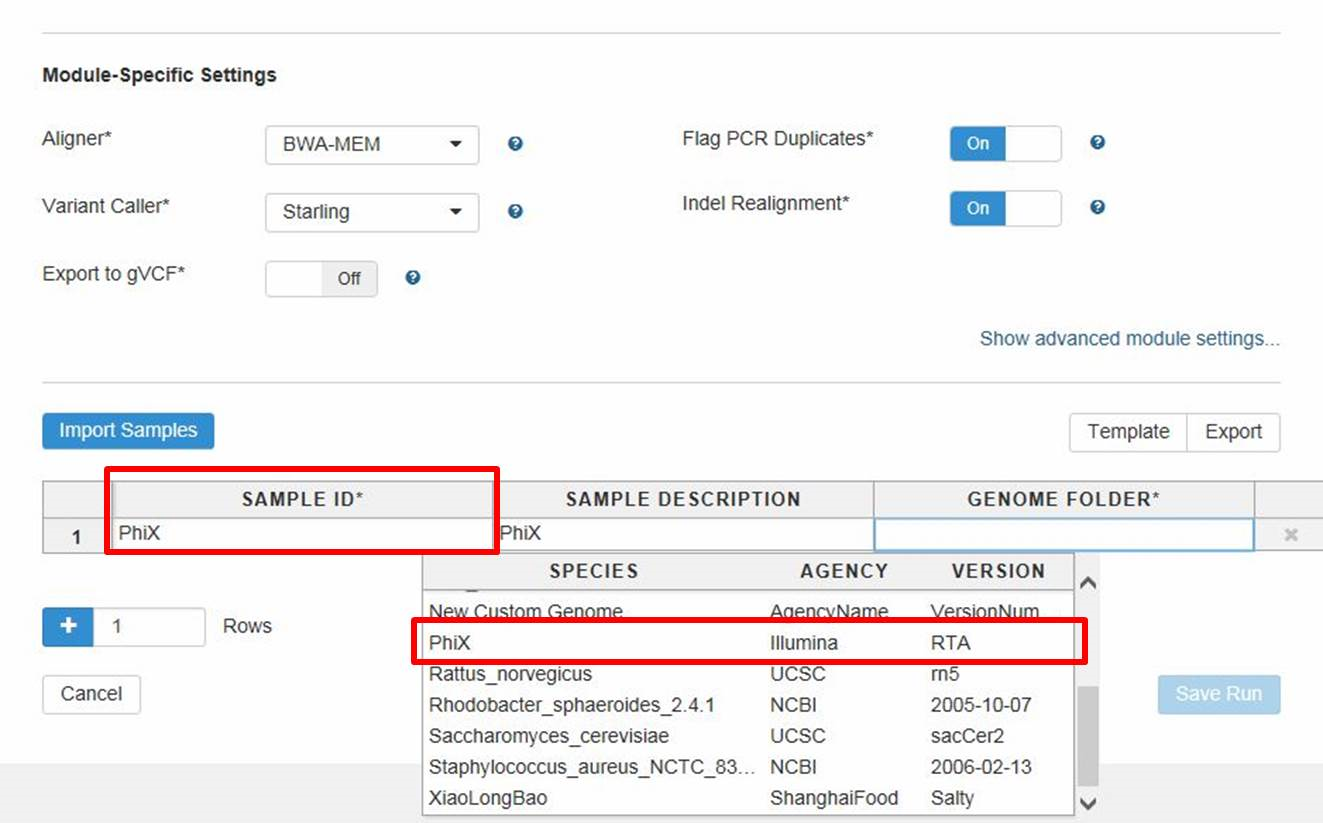Click help icon beside Flag PCR Duplicates

(x=1097, y=143)
